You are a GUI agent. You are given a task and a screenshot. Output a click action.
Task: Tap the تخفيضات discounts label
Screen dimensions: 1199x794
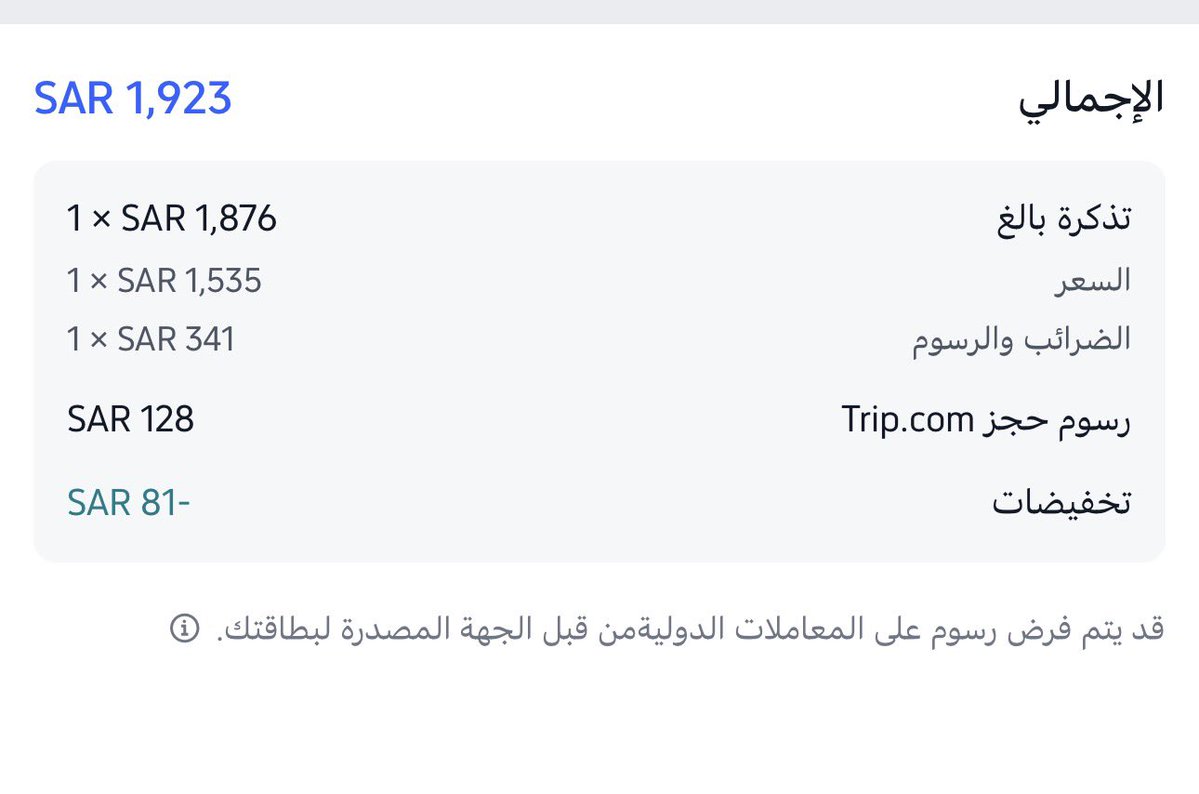click(x=1062, y=503)
